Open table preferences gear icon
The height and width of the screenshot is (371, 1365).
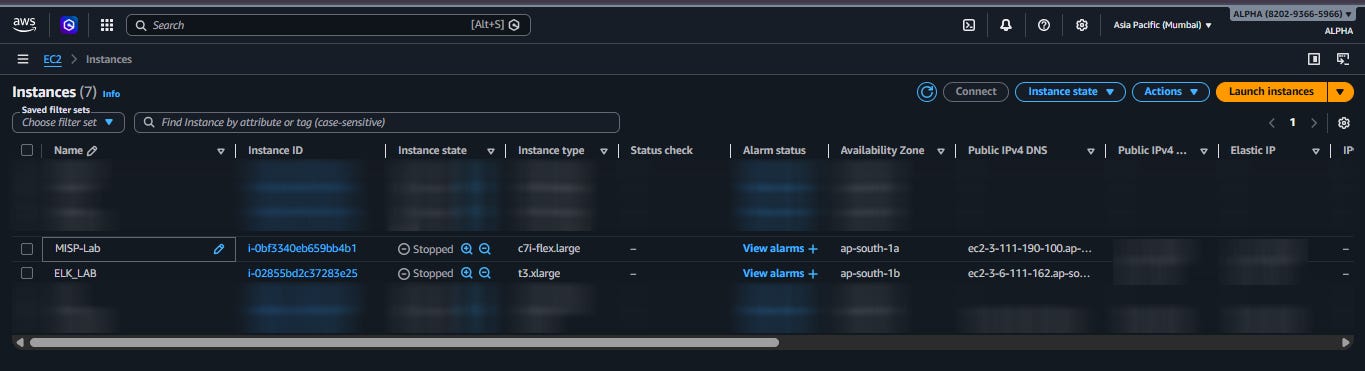click(x=1343, y=122)
